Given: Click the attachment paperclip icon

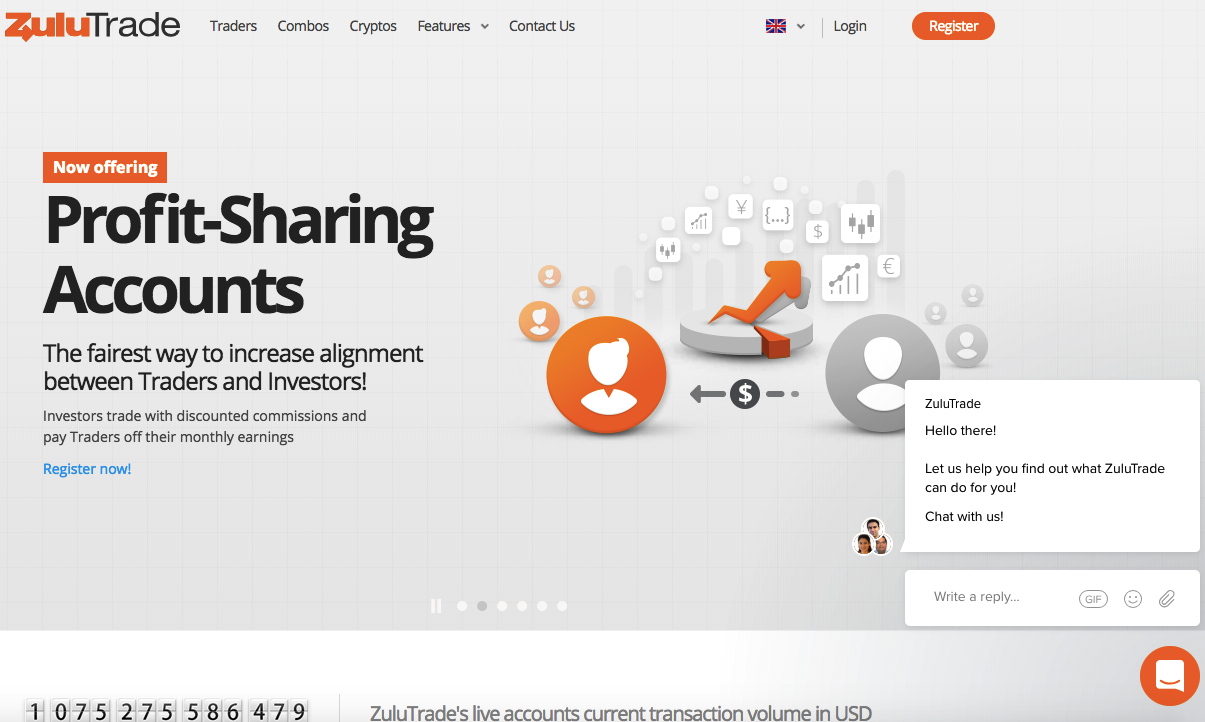Looking at the screenshot, I should [x=1166, y=599].
